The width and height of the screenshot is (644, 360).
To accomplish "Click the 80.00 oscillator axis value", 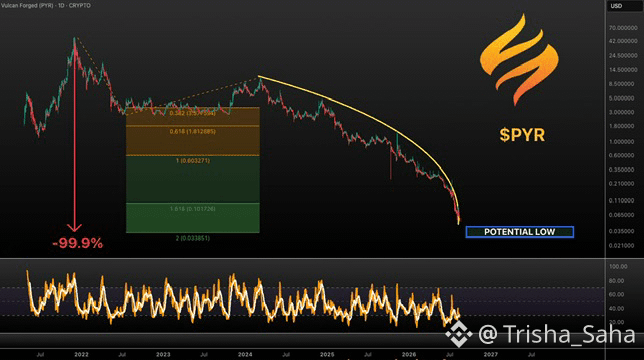I will point(616,281).
